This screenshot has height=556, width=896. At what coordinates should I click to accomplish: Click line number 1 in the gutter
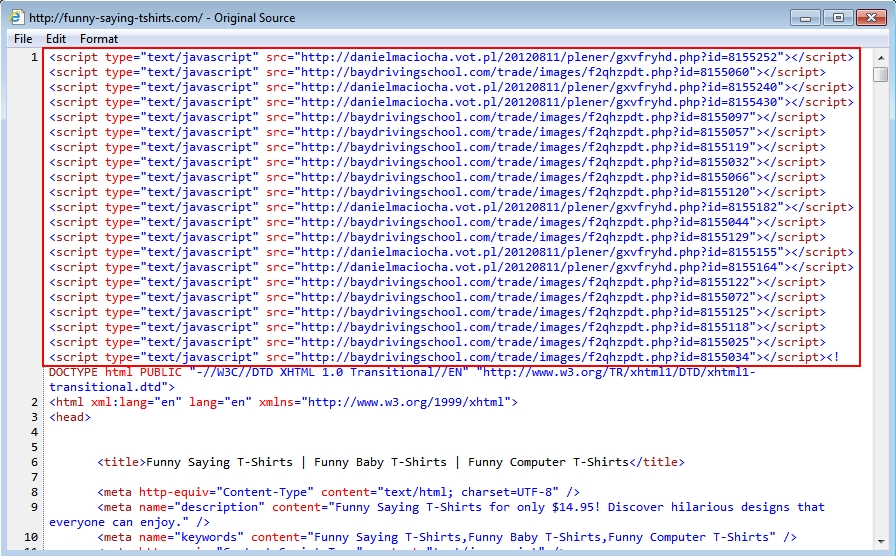click(34, 57)
